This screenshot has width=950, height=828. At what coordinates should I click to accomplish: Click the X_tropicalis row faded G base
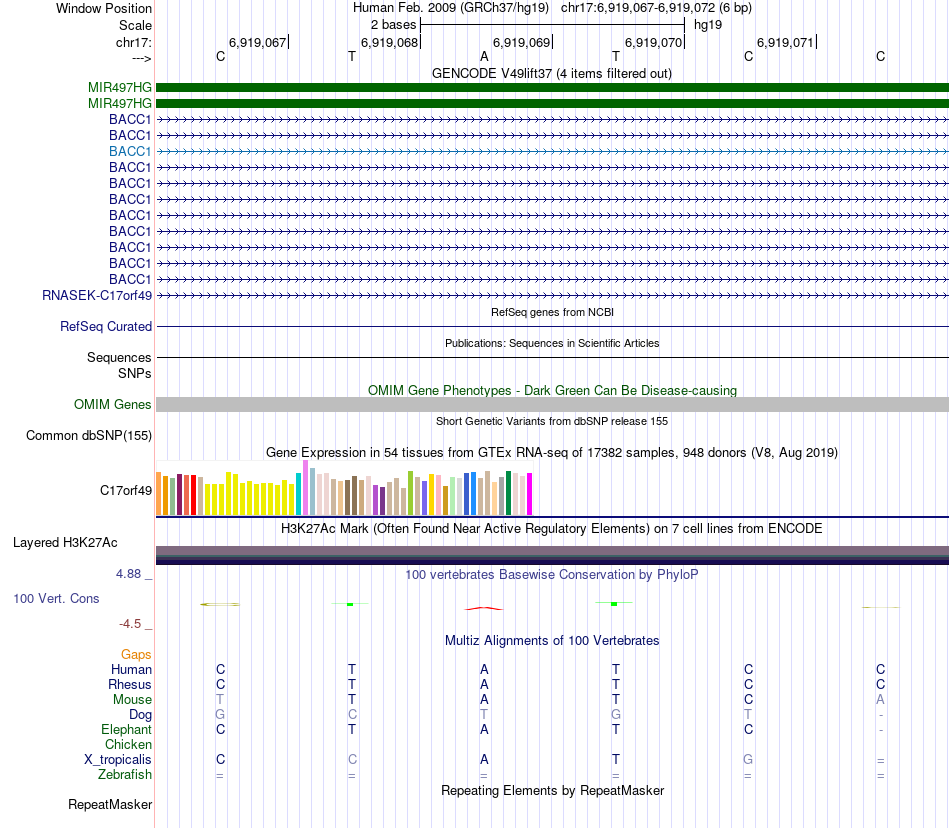748,760
